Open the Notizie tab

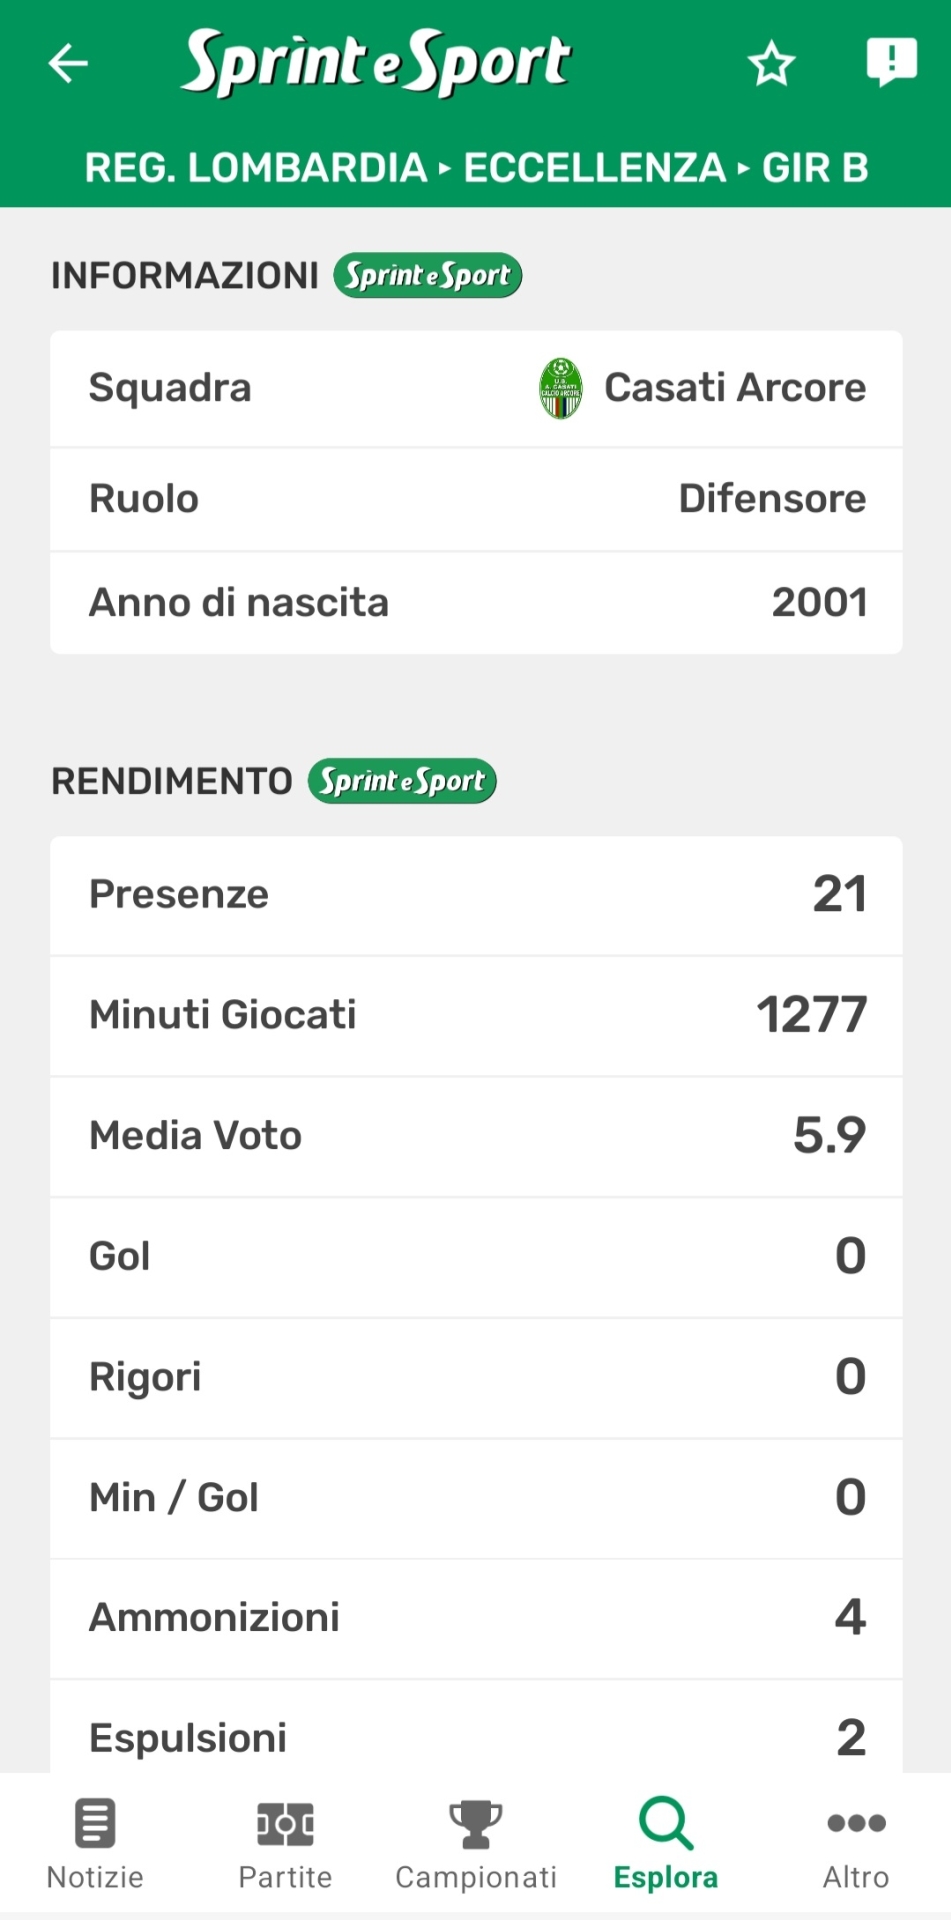[95, 1843]
